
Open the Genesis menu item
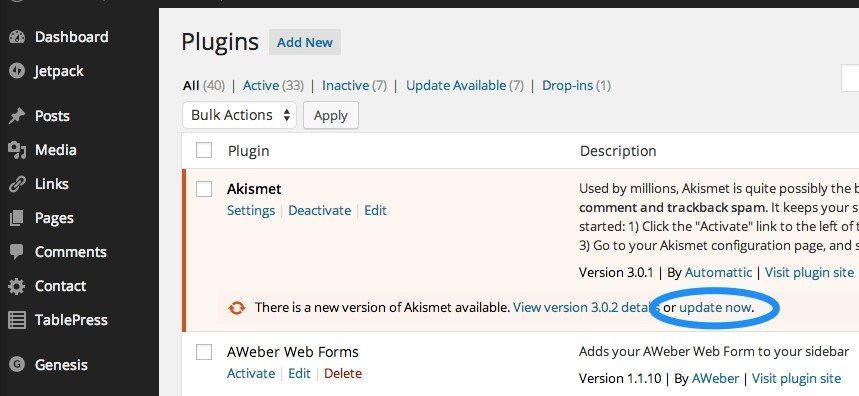[x=61, y=365]
